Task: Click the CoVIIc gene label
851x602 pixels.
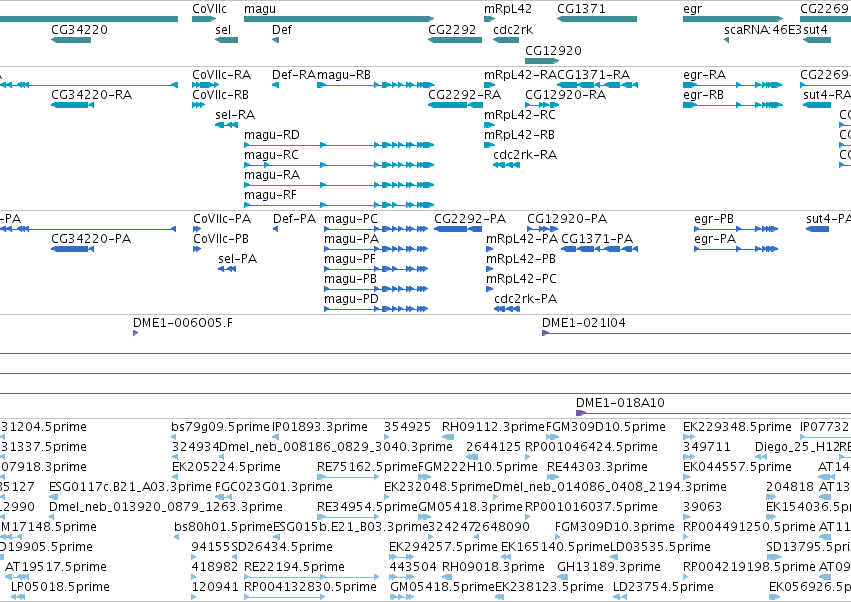Action: pos(209,9)
